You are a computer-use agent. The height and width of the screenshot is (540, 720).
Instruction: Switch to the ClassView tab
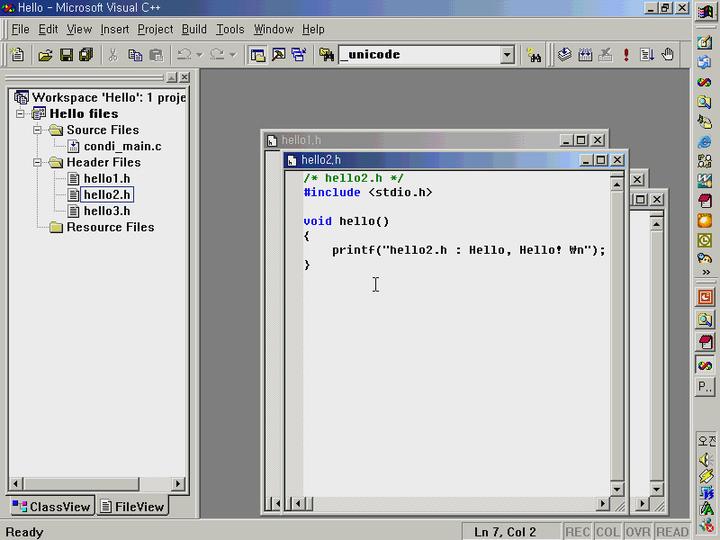click(51, 506)
